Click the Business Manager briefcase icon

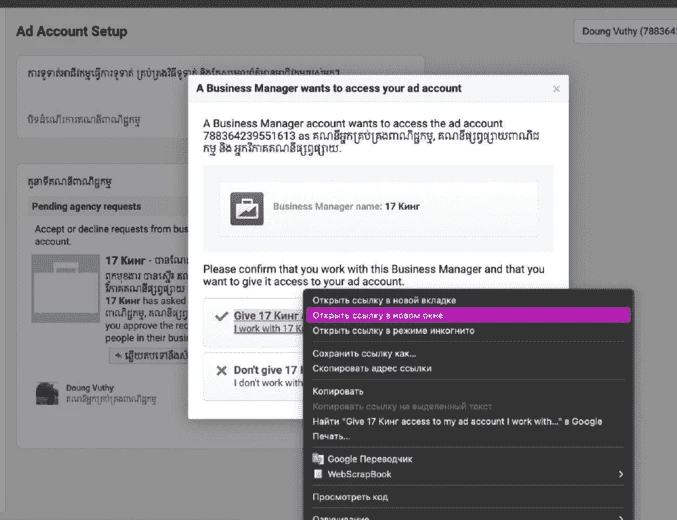[247, 209]
